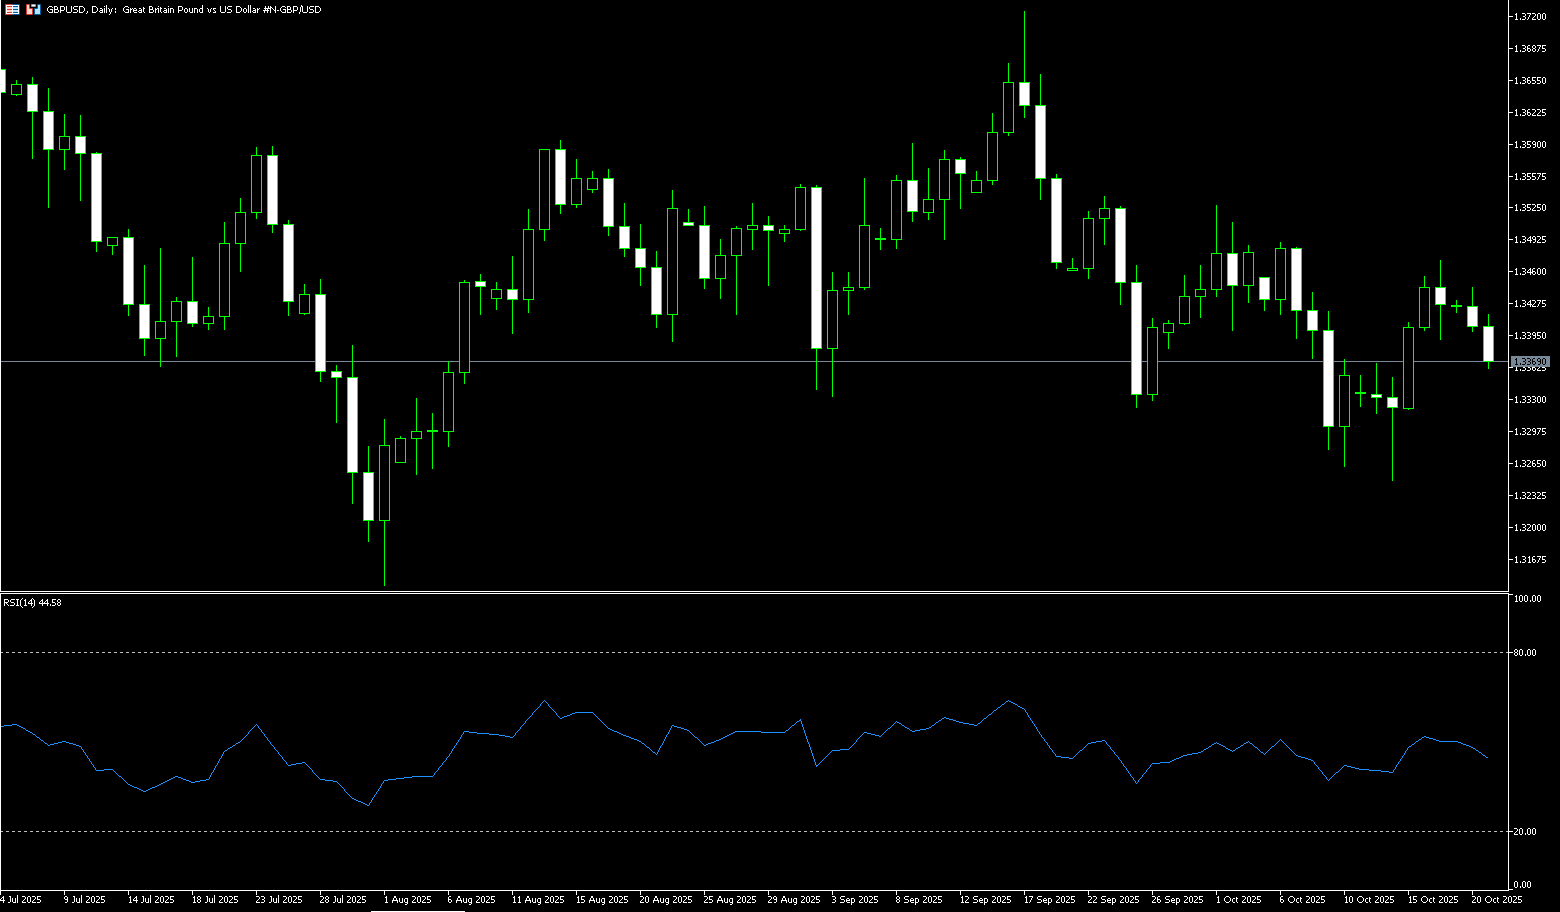The width and height of the screenshot is (1560, 912).
Task: Click the 1.31675 price scale label
Action: click(x=1530, y=560)
